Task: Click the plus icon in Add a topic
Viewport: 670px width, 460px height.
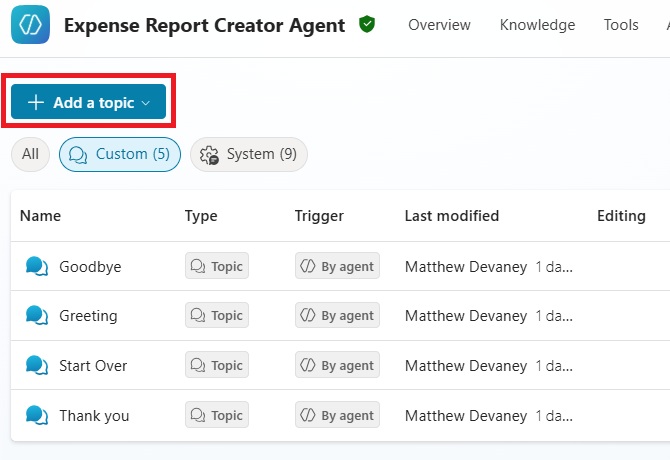Action: 36,102
